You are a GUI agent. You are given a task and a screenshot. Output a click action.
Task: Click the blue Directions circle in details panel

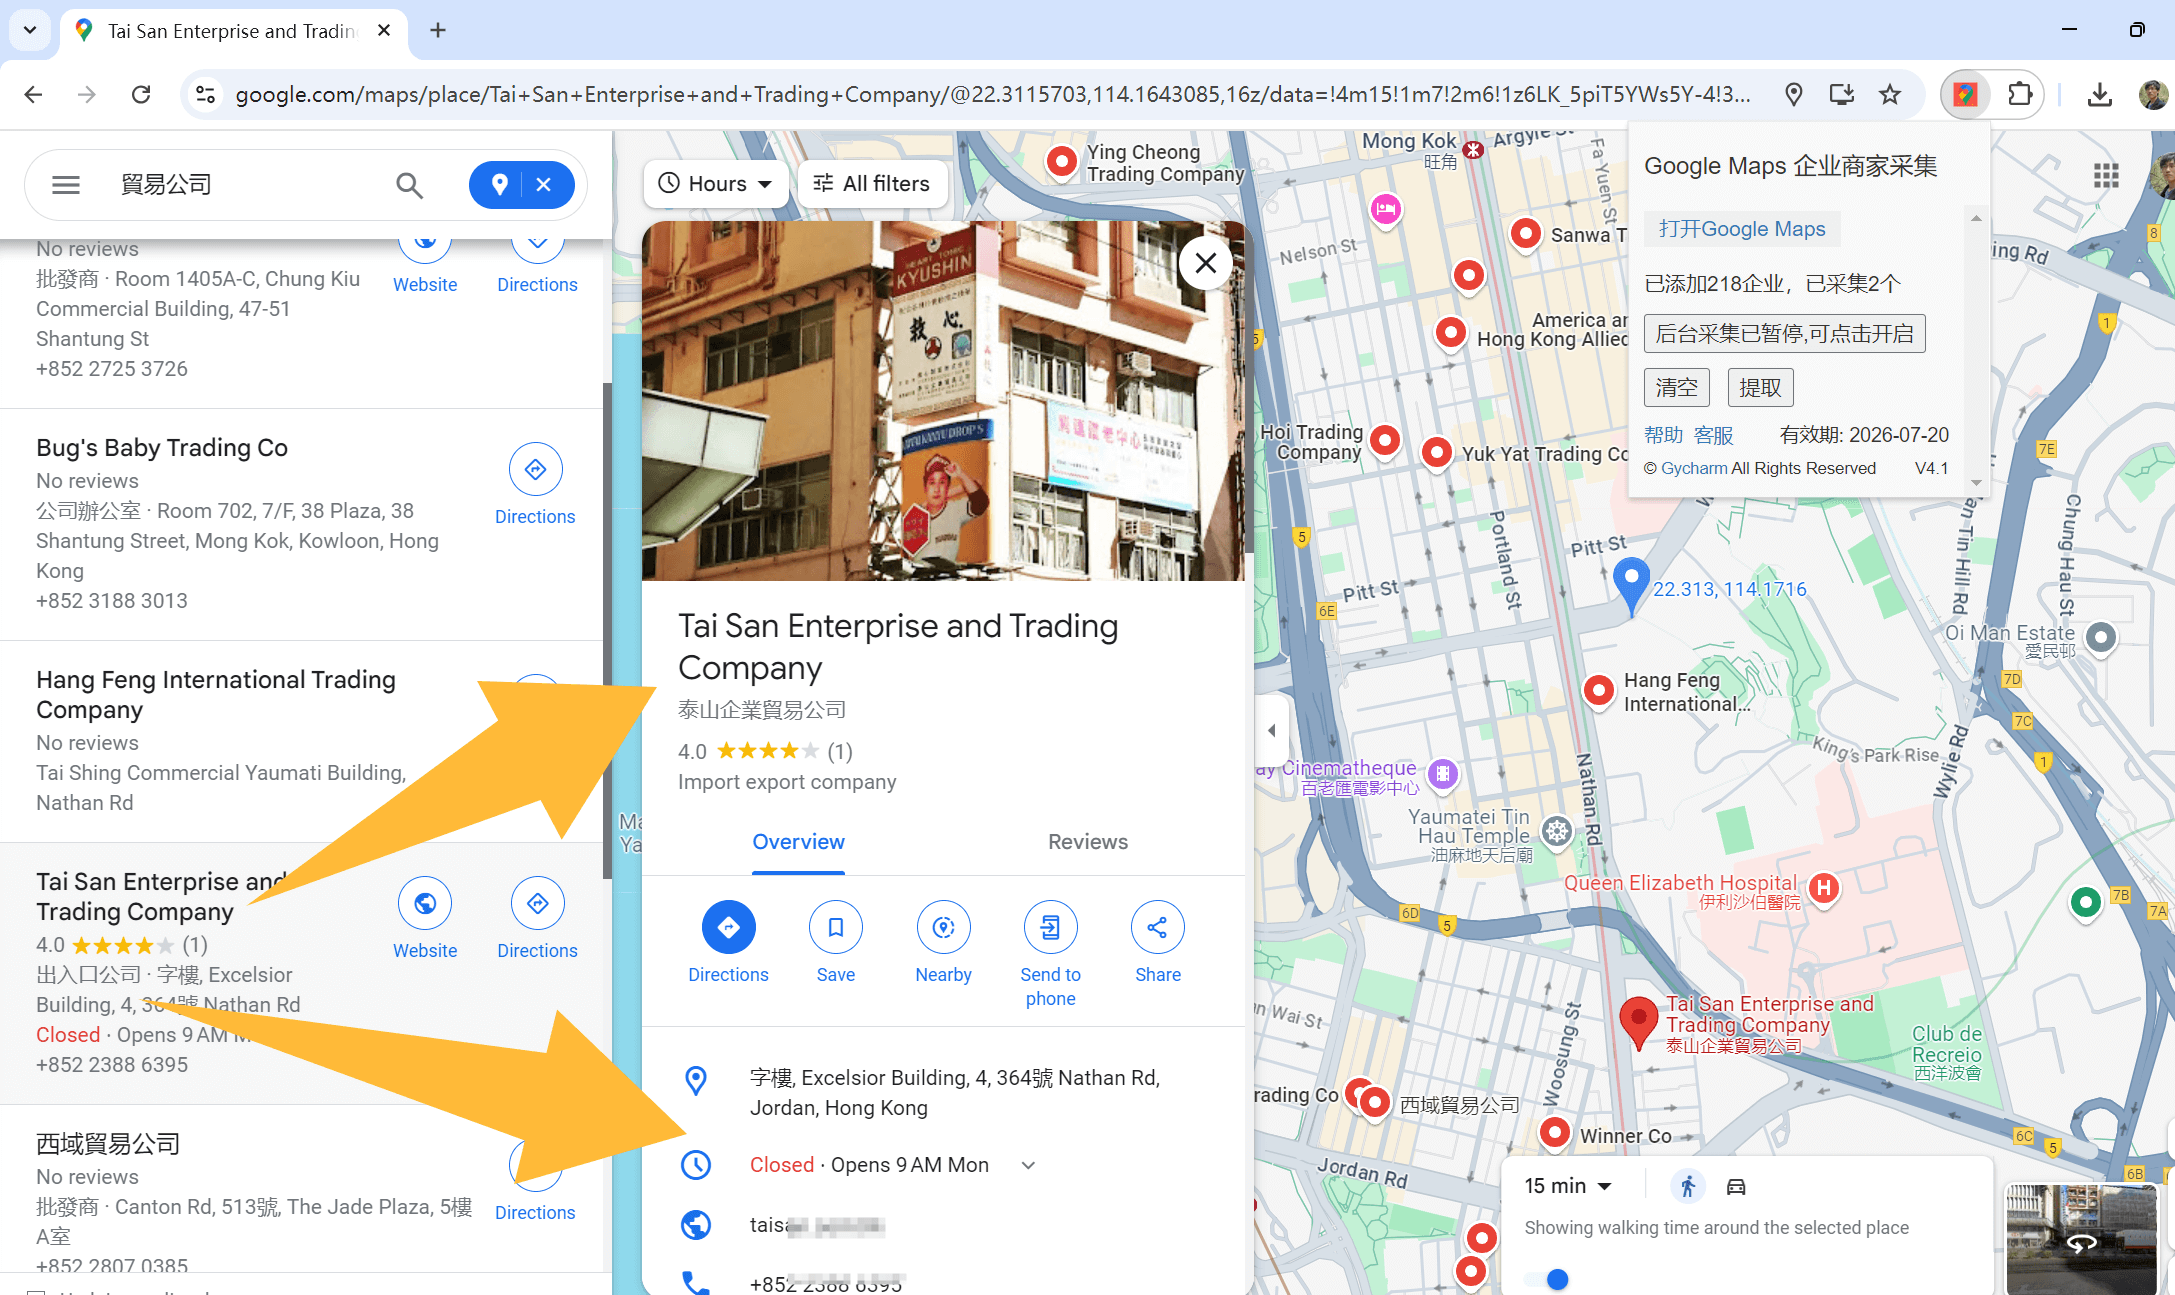tap(728, 927)
